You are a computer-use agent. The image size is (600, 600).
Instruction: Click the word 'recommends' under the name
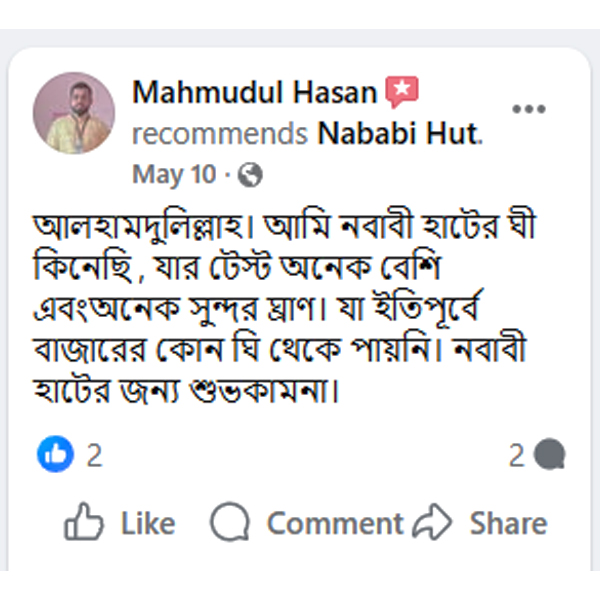pos(220,133)
